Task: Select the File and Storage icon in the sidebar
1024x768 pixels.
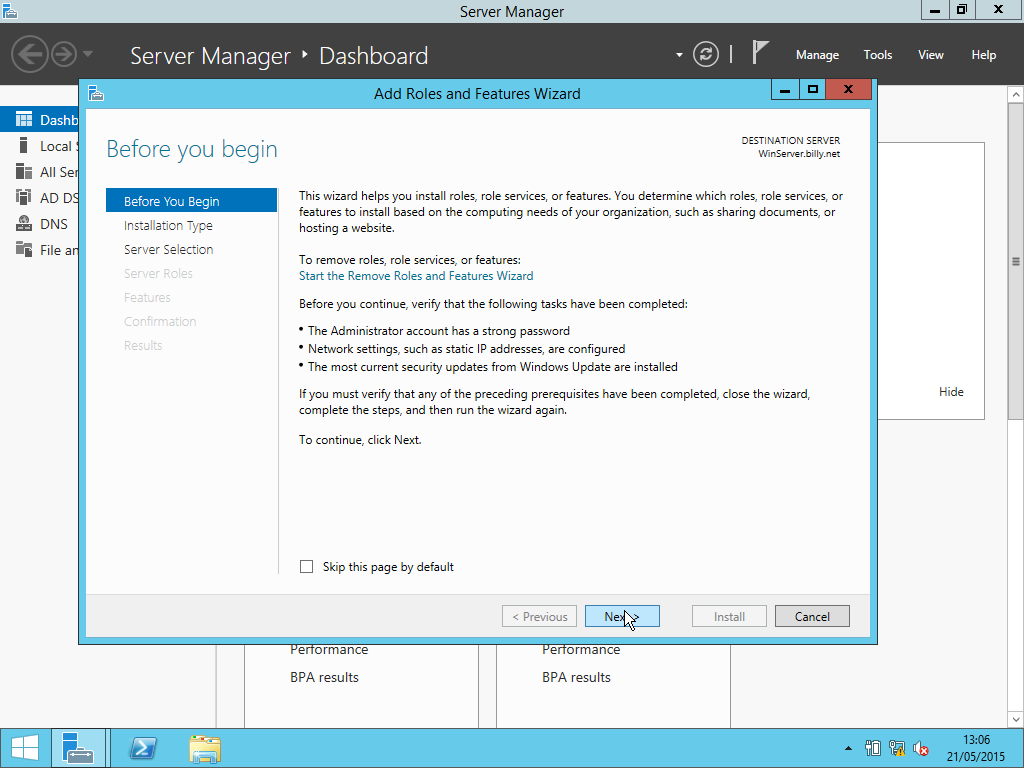Action: (x=24, y=249)
